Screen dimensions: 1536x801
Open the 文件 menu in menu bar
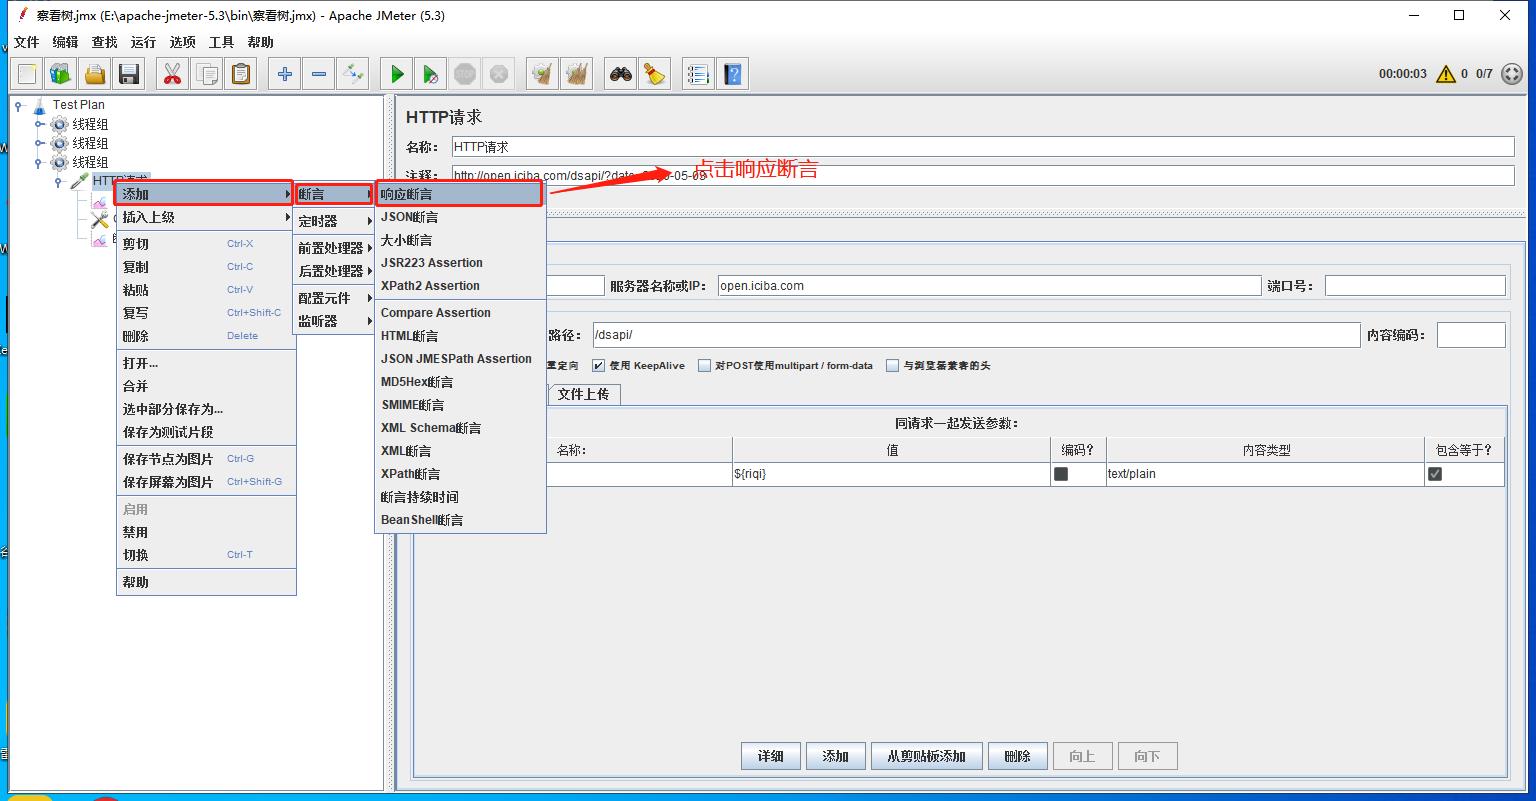point(26,42)
